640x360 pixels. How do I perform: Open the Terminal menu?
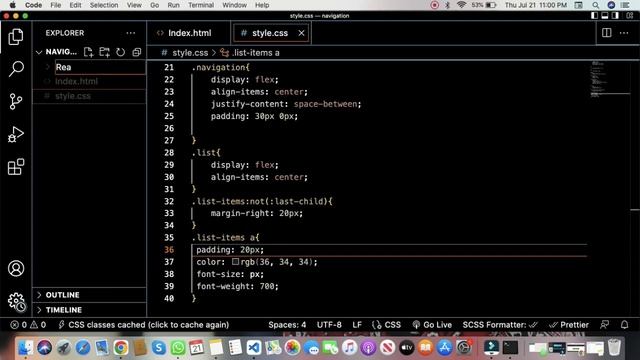(x=201, y=5)
